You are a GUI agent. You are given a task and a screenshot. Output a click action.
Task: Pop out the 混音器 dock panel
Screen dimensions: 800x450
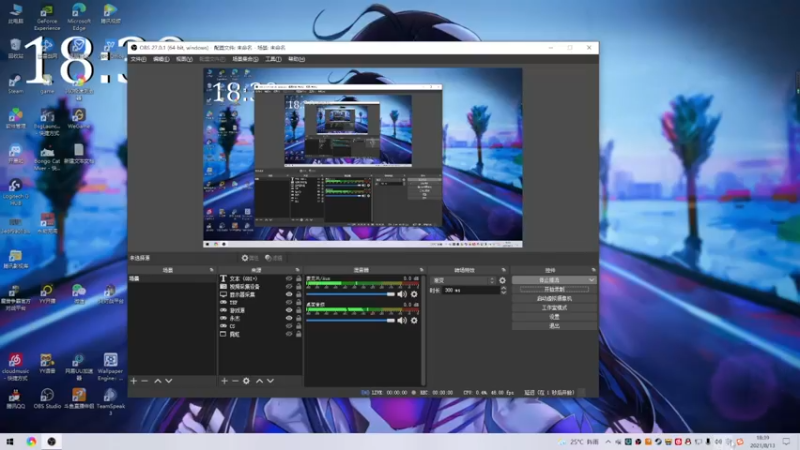click(x=421, y=270)
